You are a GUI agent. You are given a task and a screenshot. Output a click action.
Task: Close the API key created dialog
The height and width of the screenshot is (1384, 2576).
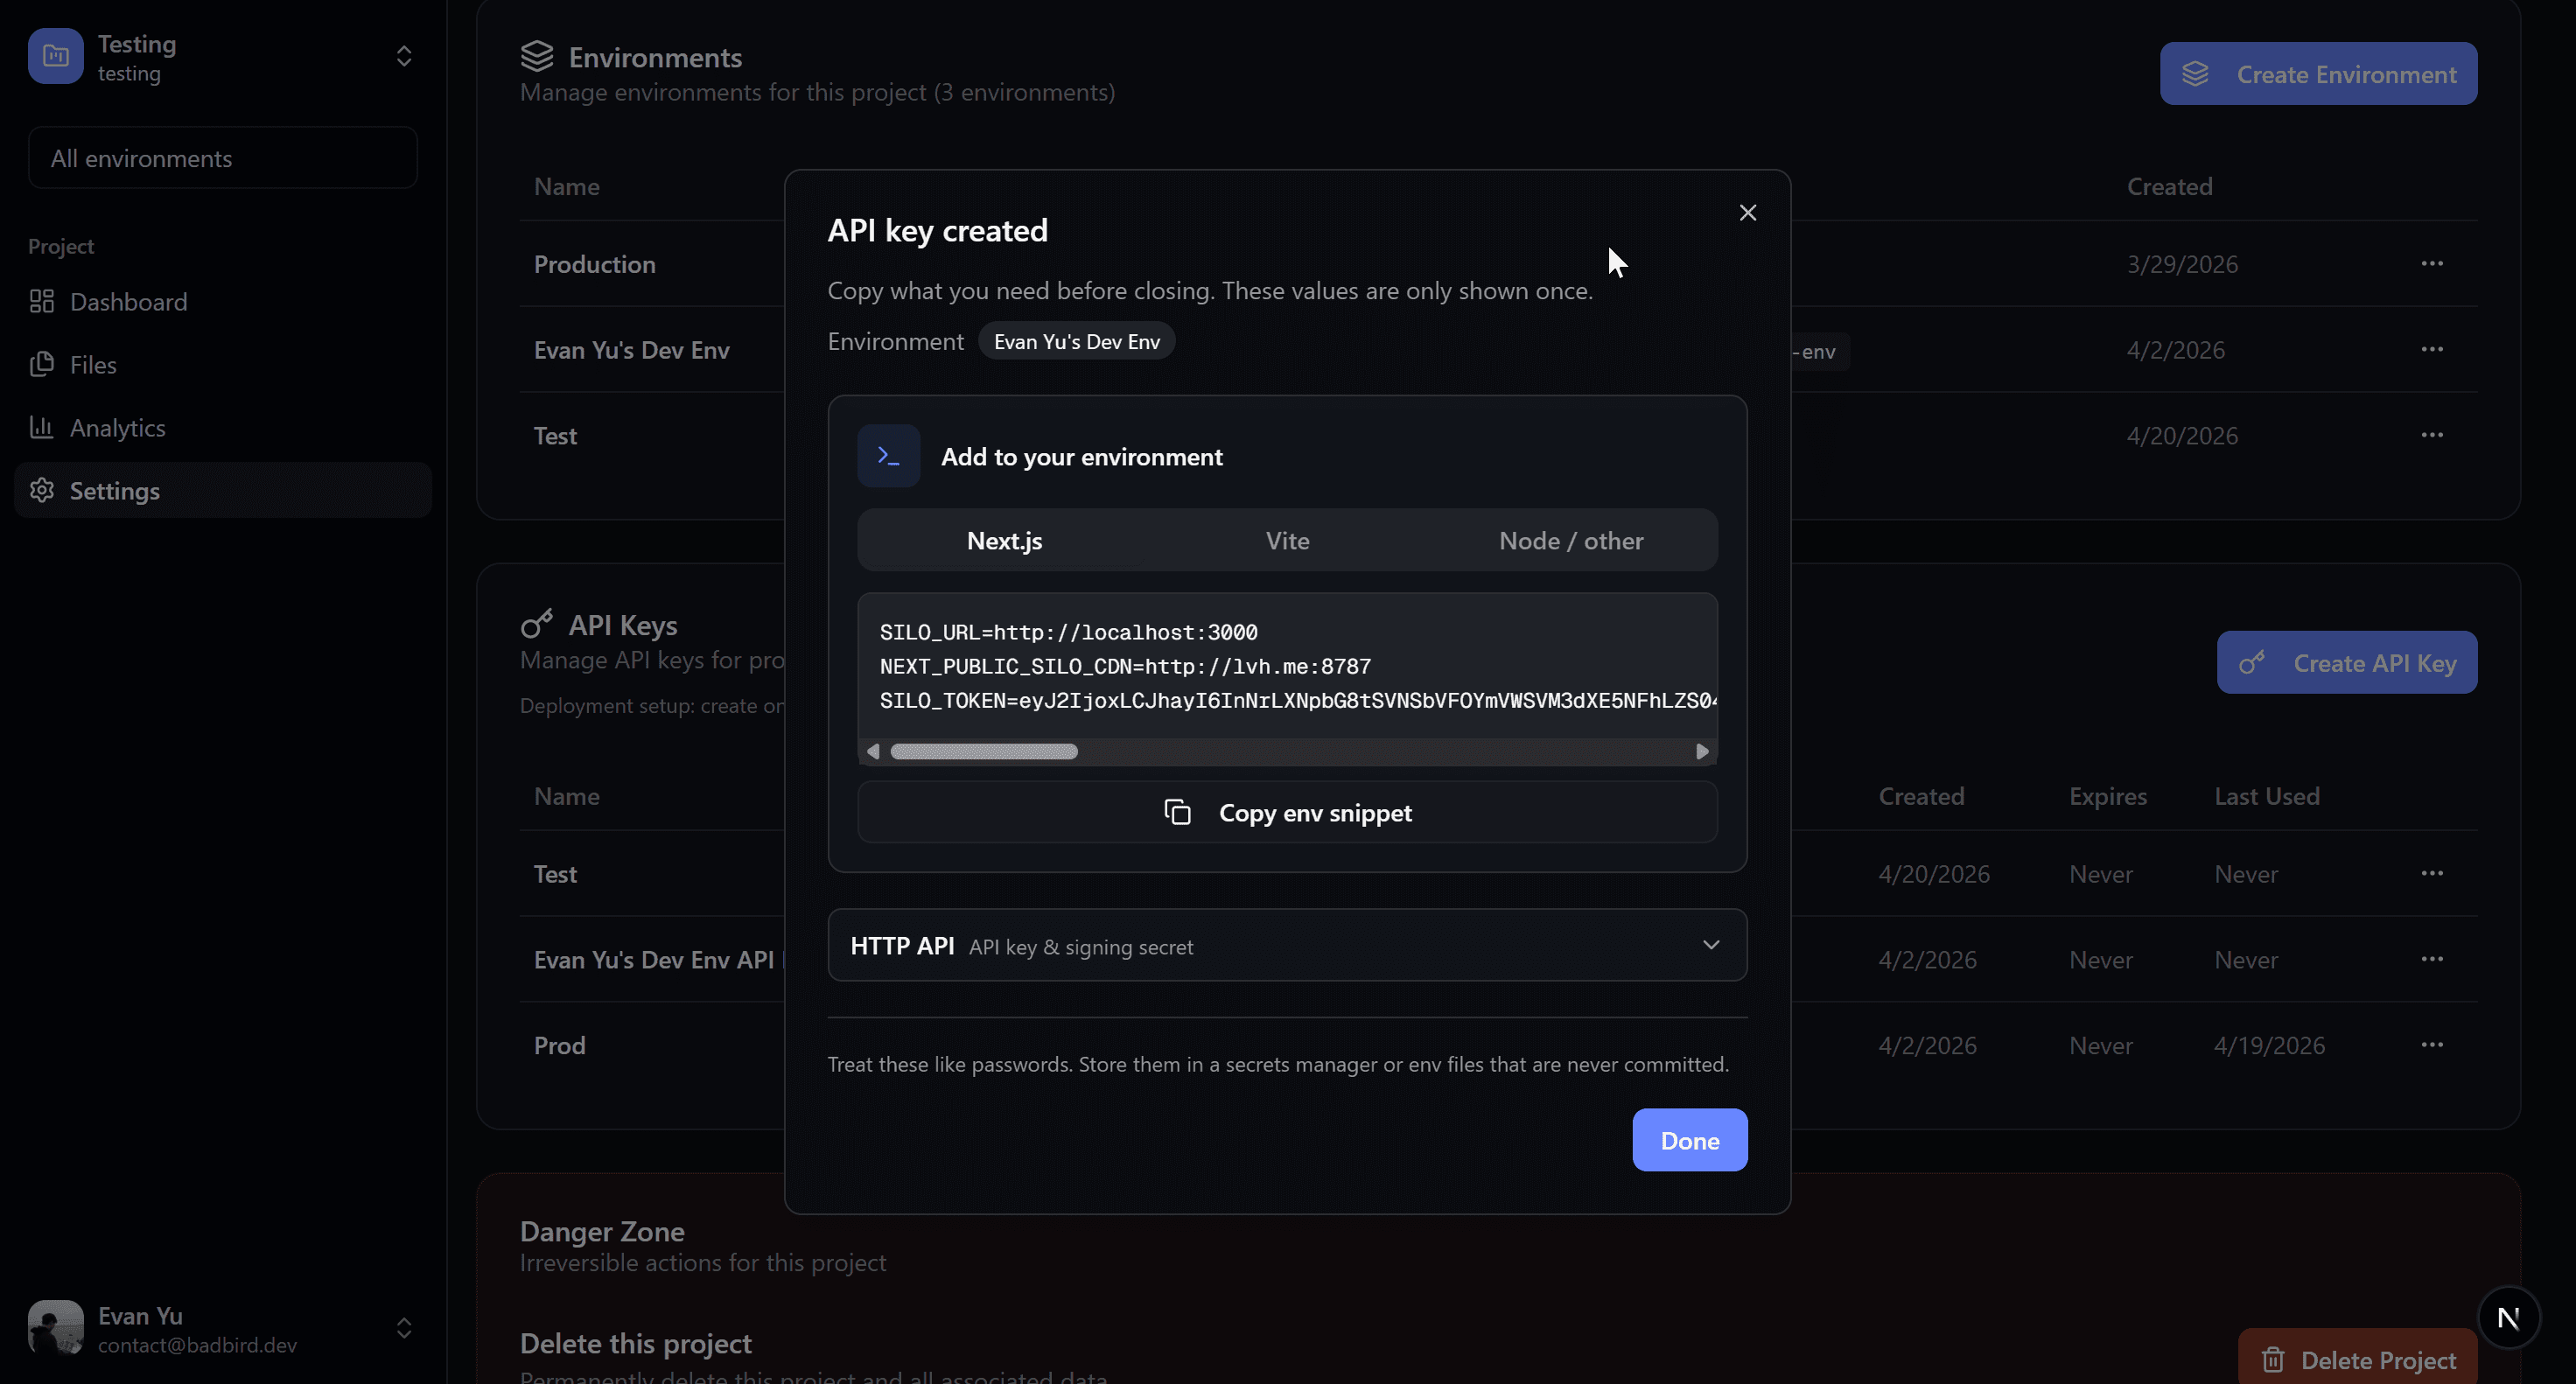(x=1747, y=213)
